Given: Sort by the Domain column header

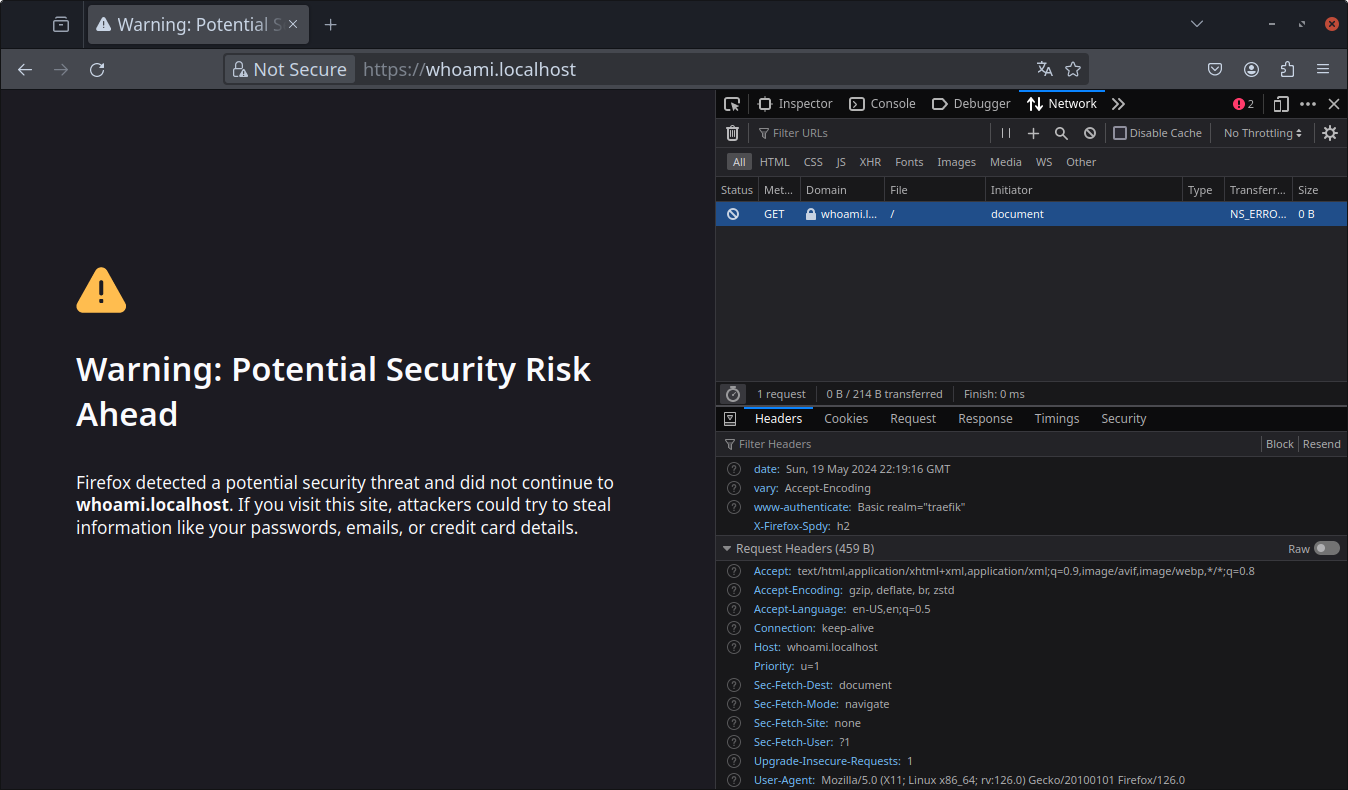Looking at the screenshot, I should pyautogui.click(x=842, y=190).
